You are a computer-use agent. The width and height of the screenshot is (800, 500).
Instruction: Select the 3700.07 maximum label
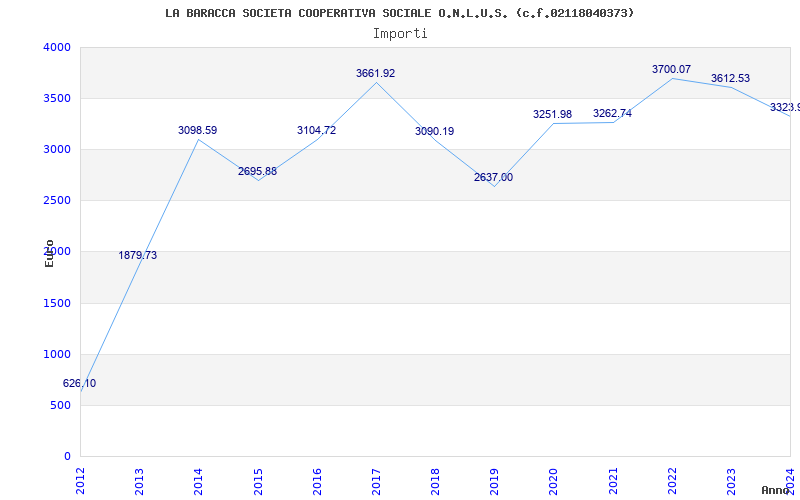pyautogui.click(x=671, y=69)
